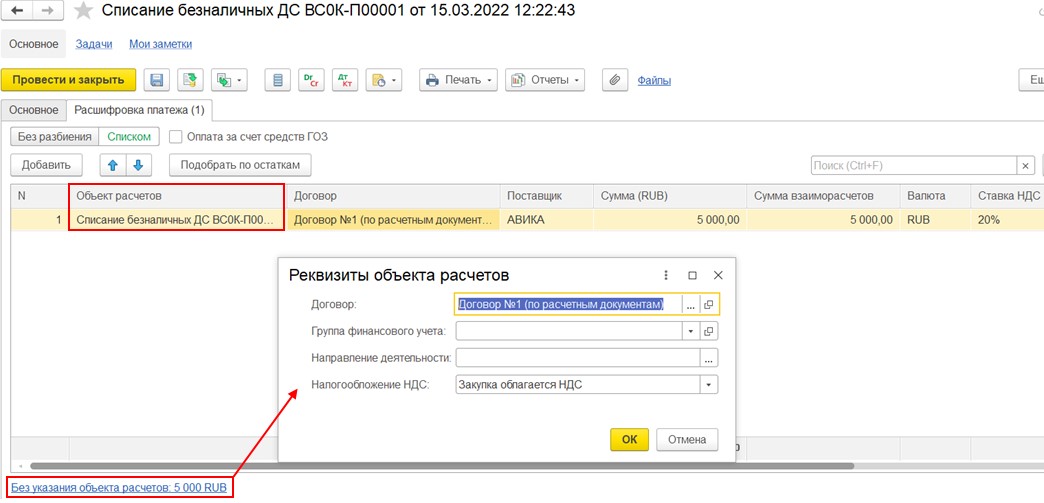Expand the 'Налогообложение НДС' dropdown
This screenshot has width=1044, height=503.
pyautogui.click(x=708, y=384)
